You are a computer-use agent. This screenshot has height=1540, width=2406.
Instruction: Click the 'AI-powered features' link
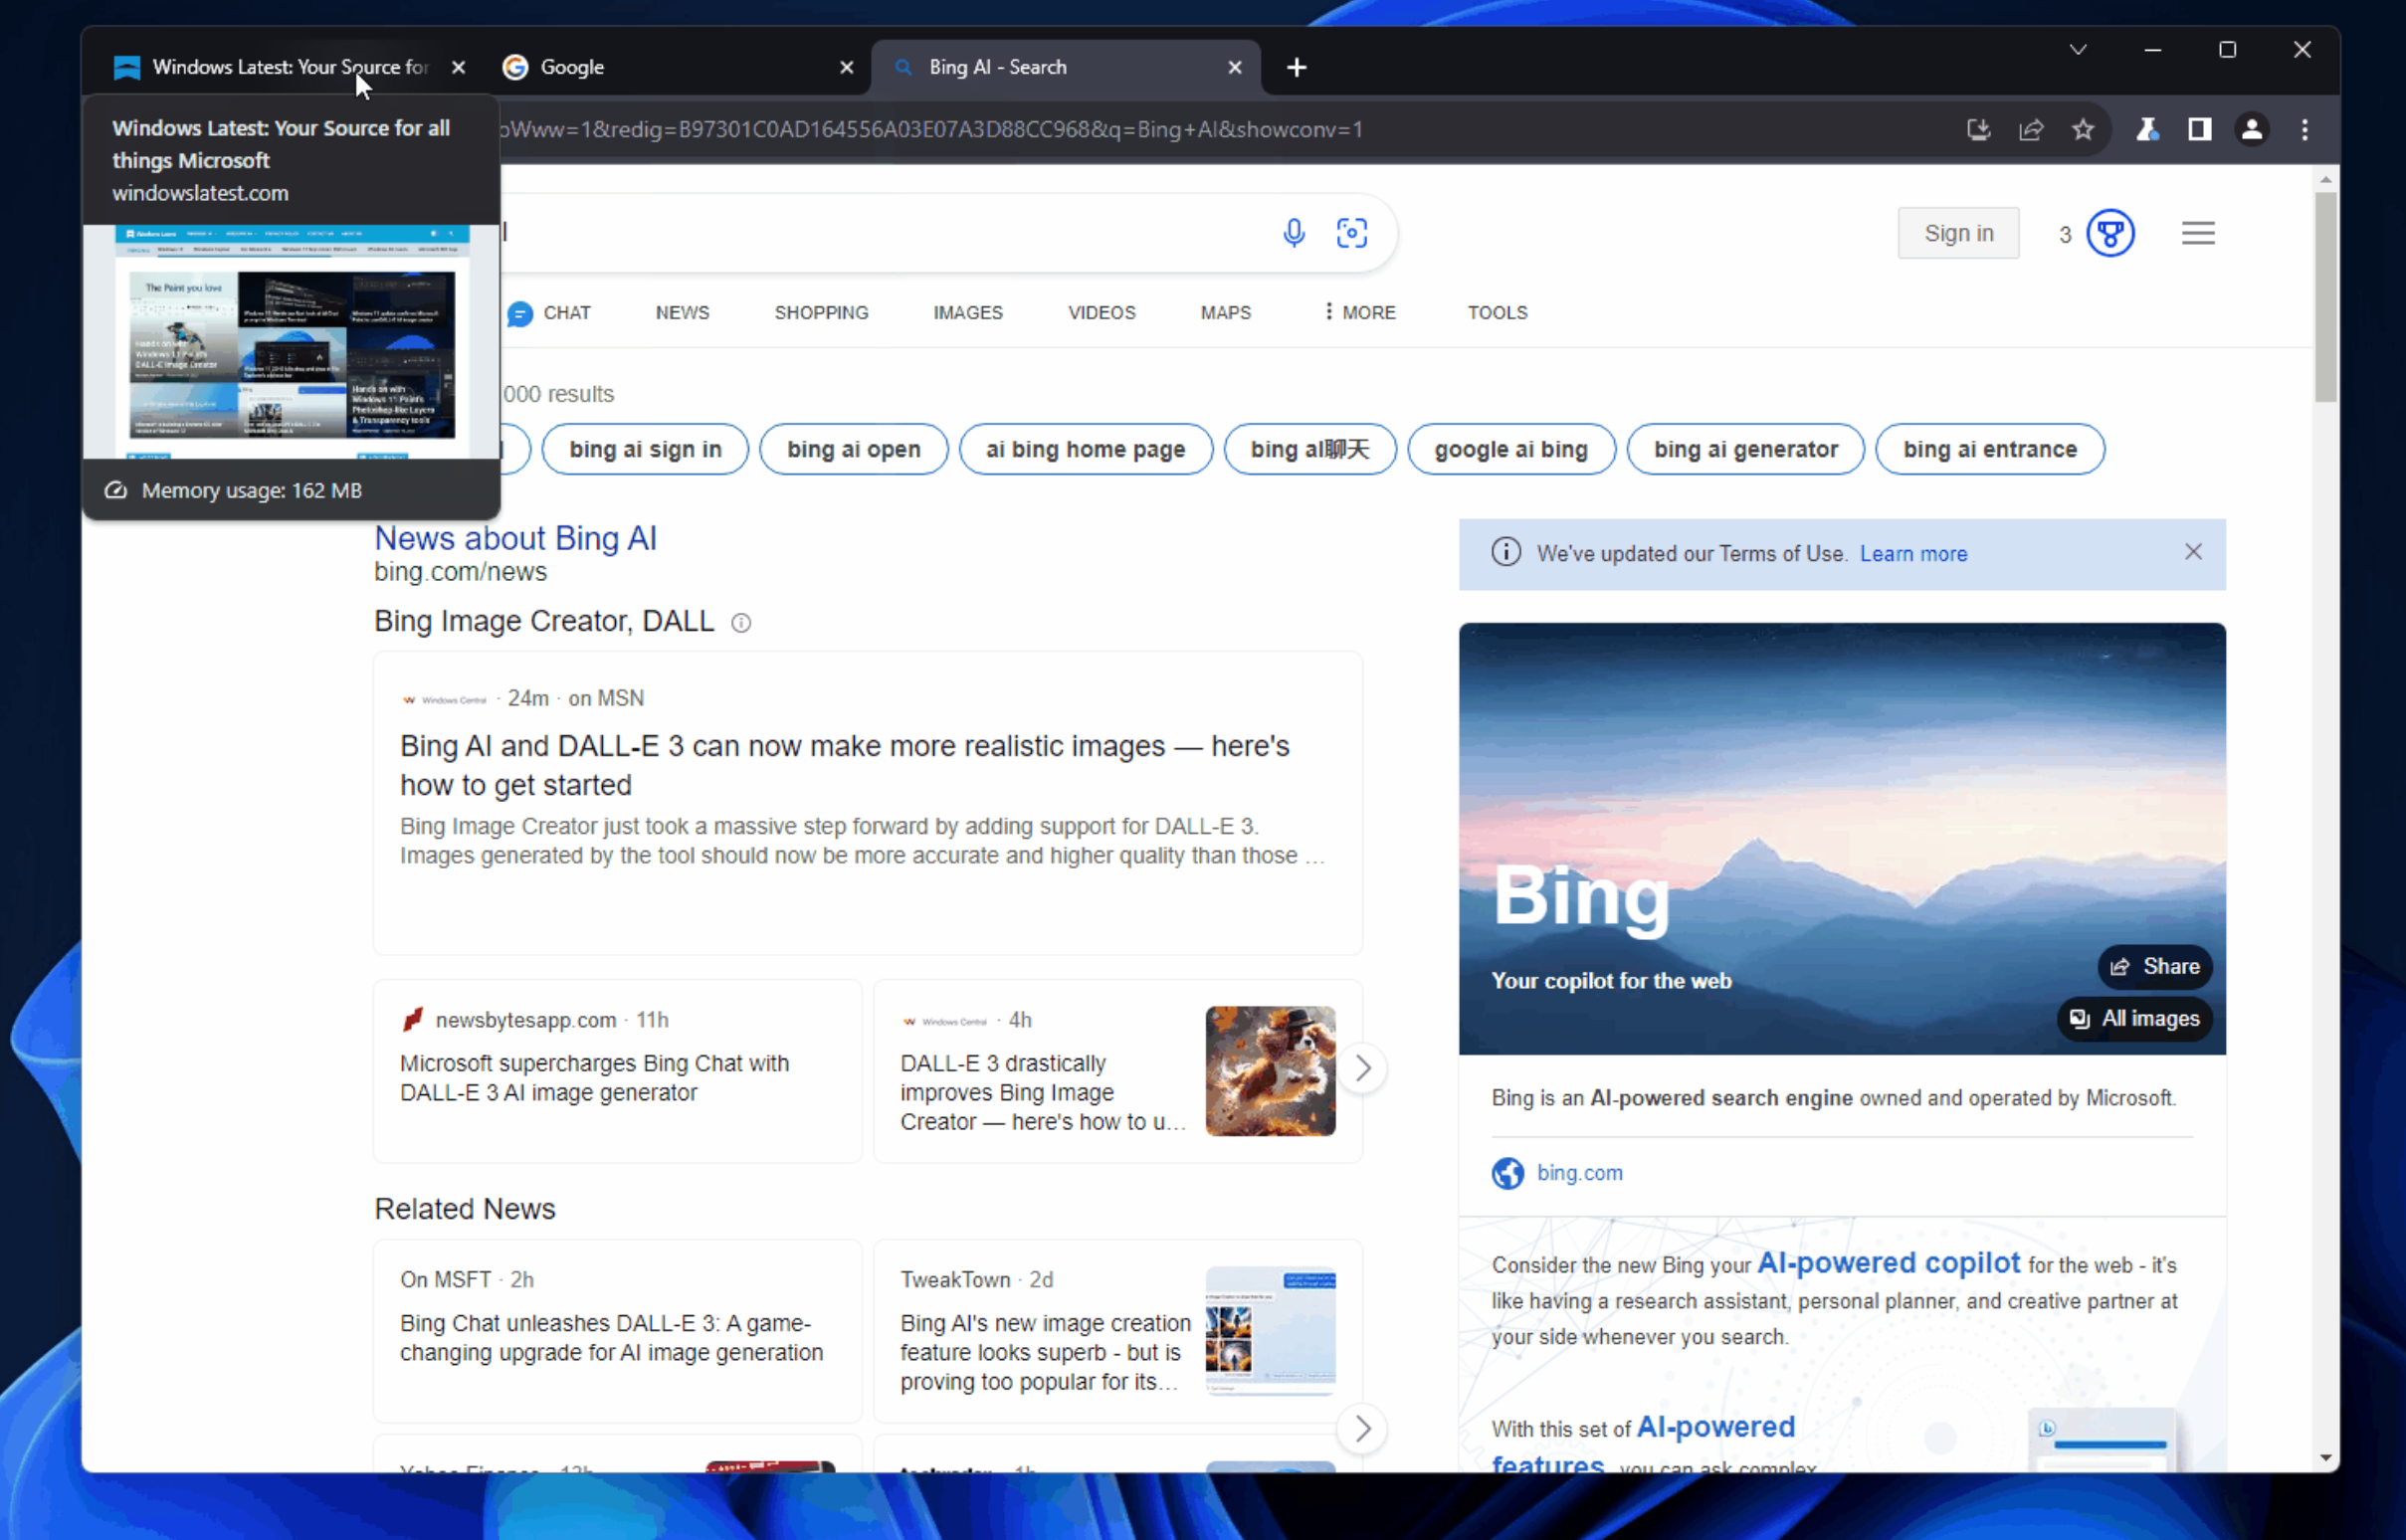point(1643,1445)
